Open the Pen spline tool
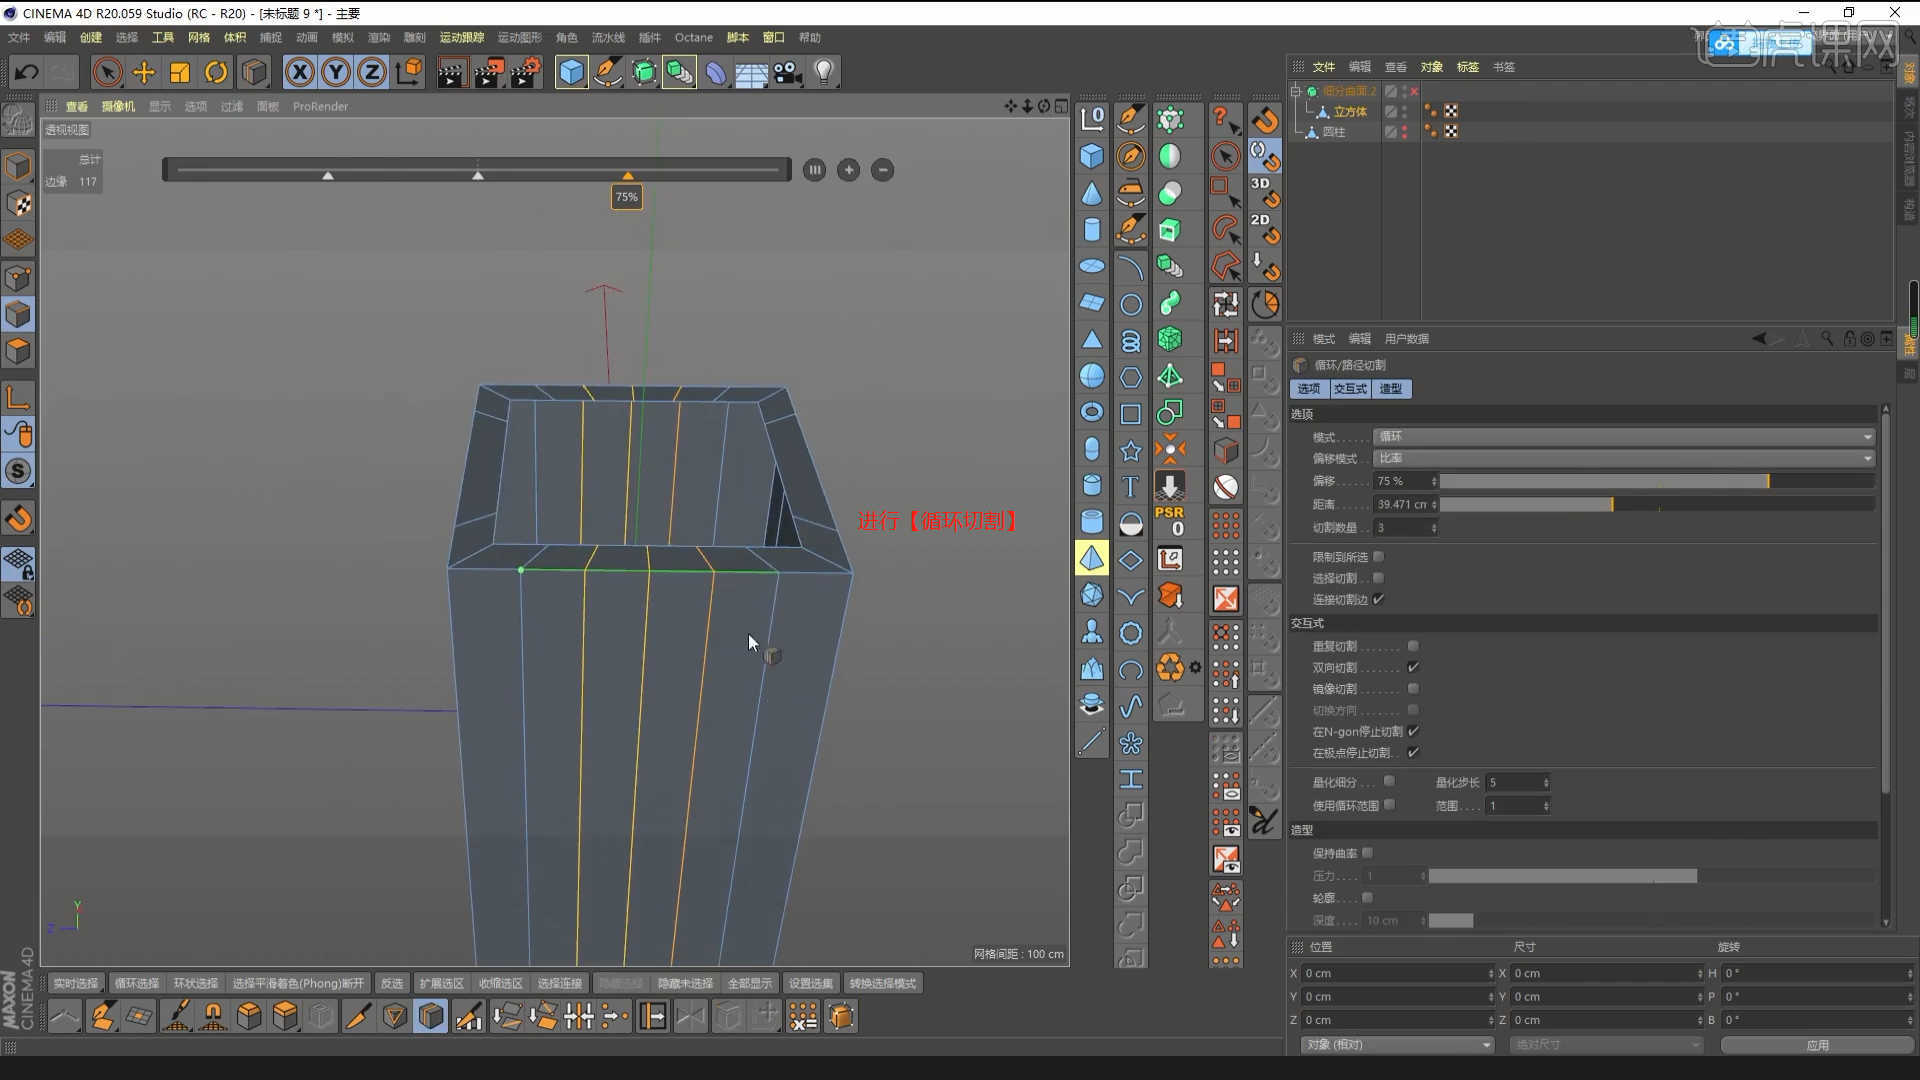The width and height of the screenshot is (1920, 1080). pos(607,72)
